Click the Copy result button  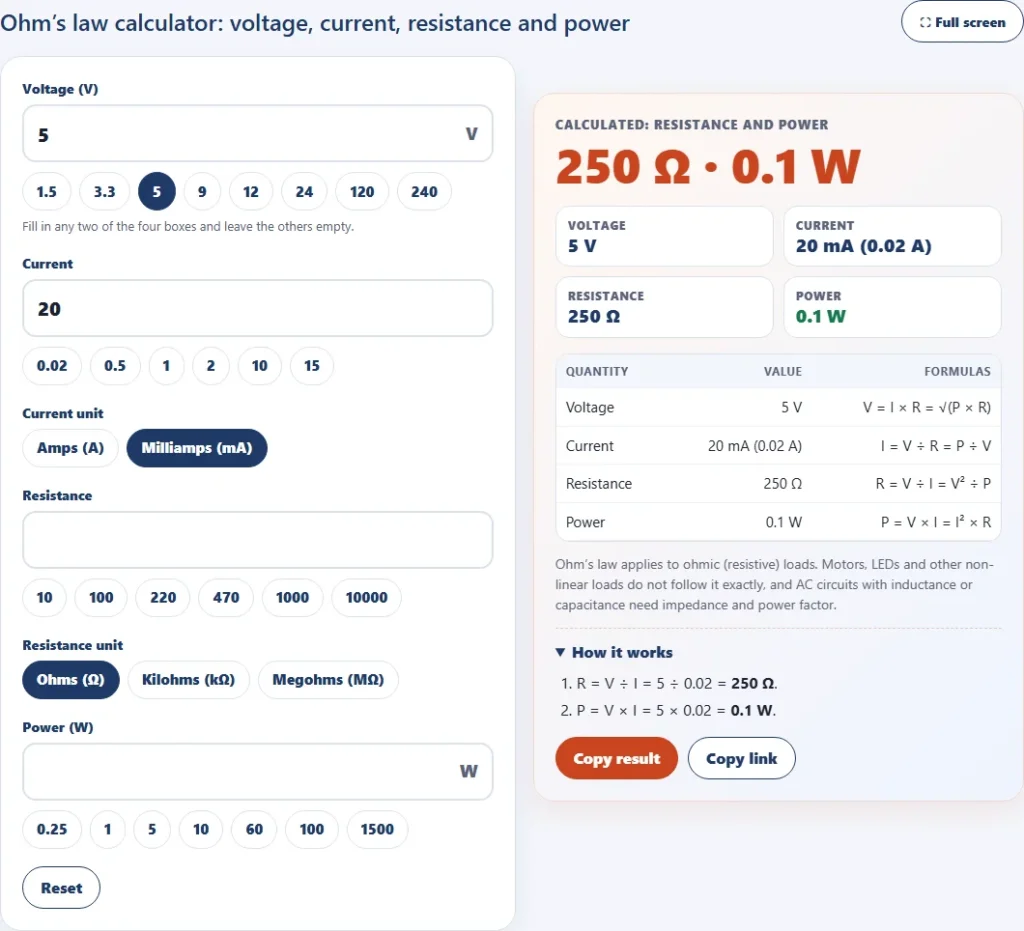tap(616, 758)
